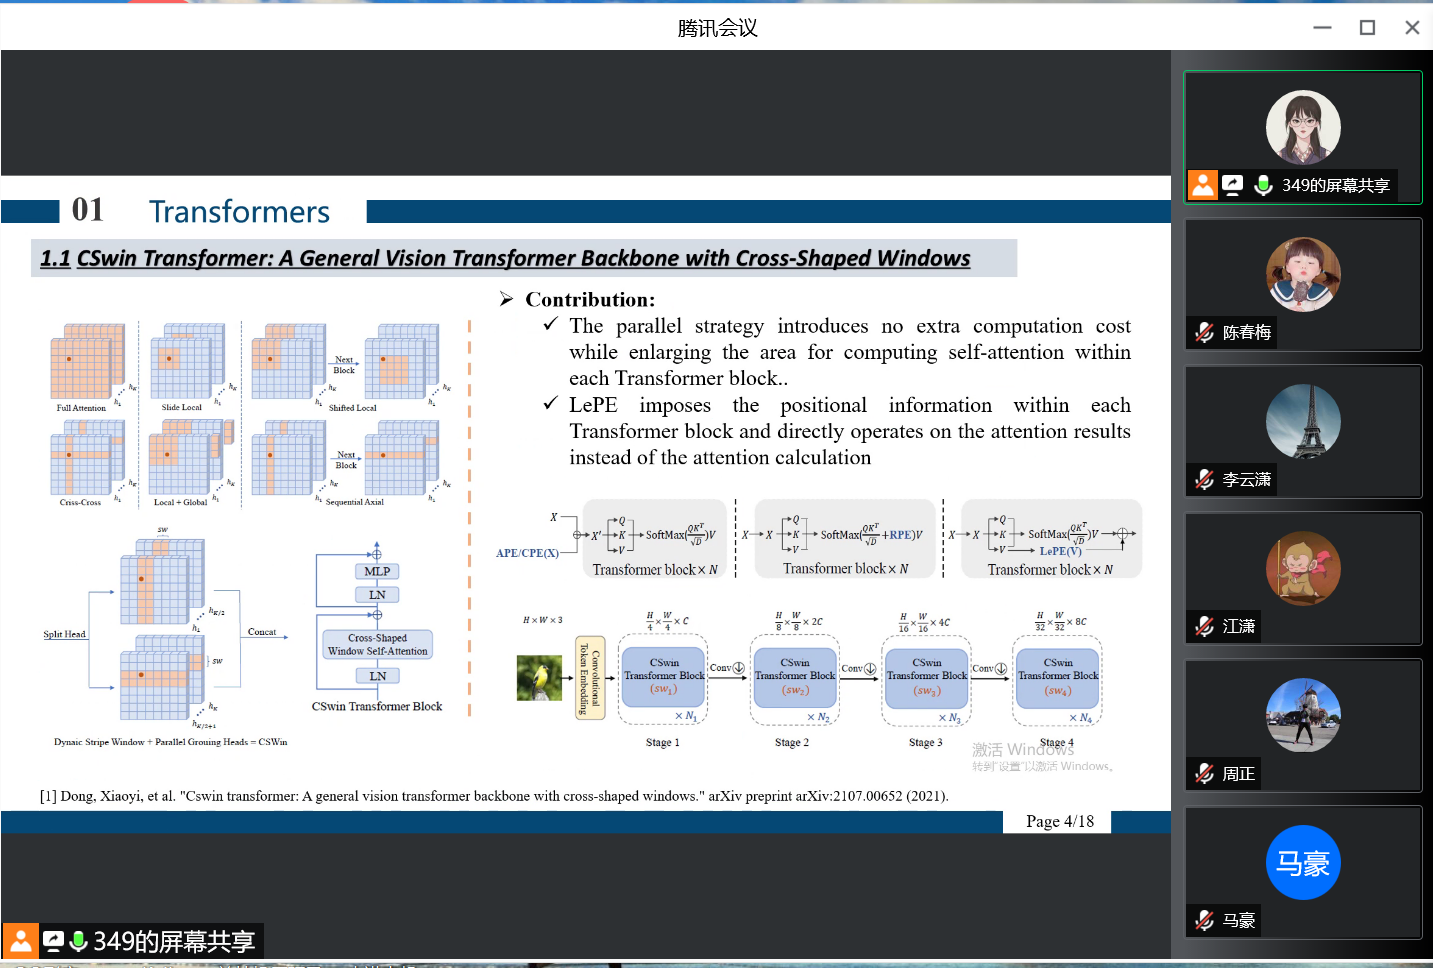Click the CSwin Transformer Block diagram caption
The image size is (1433, 968).
coord(377,706)
